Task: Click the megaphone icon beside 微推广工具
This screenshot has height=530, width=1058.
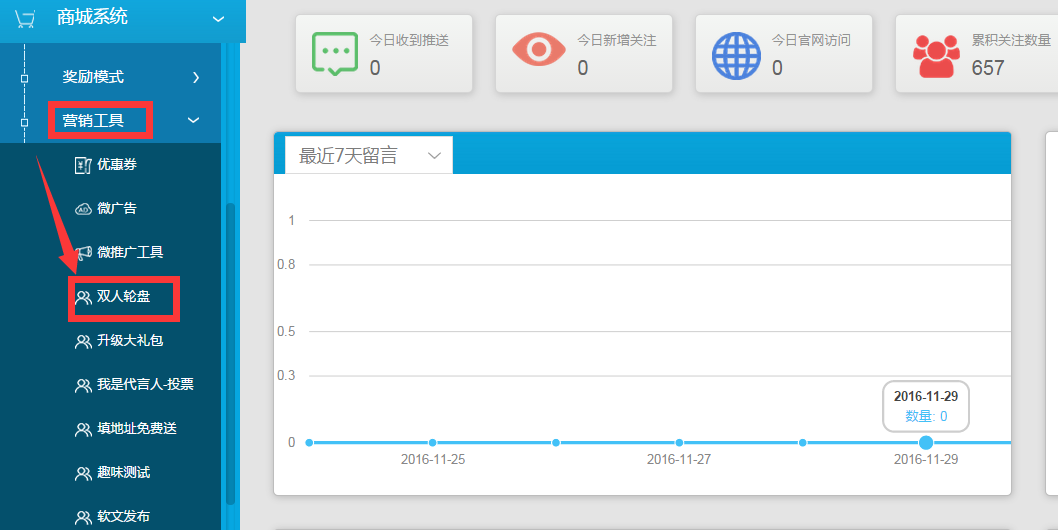Action: (83, 253)
